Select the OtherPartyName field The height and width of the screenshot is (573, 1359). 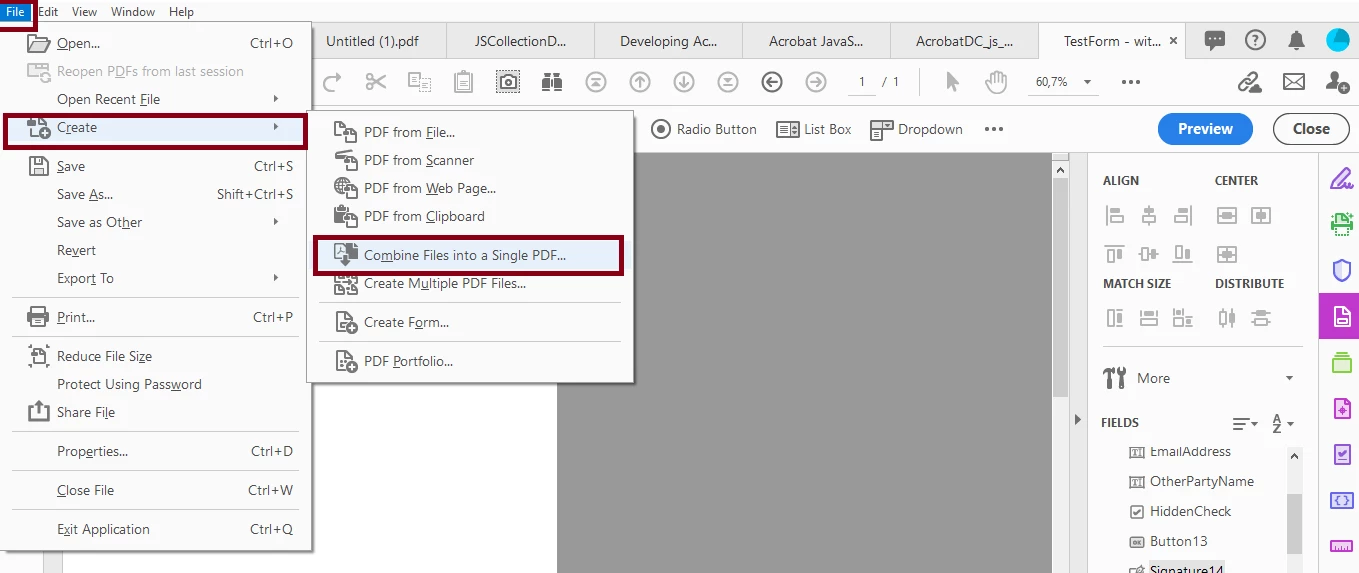(1190, 481)
